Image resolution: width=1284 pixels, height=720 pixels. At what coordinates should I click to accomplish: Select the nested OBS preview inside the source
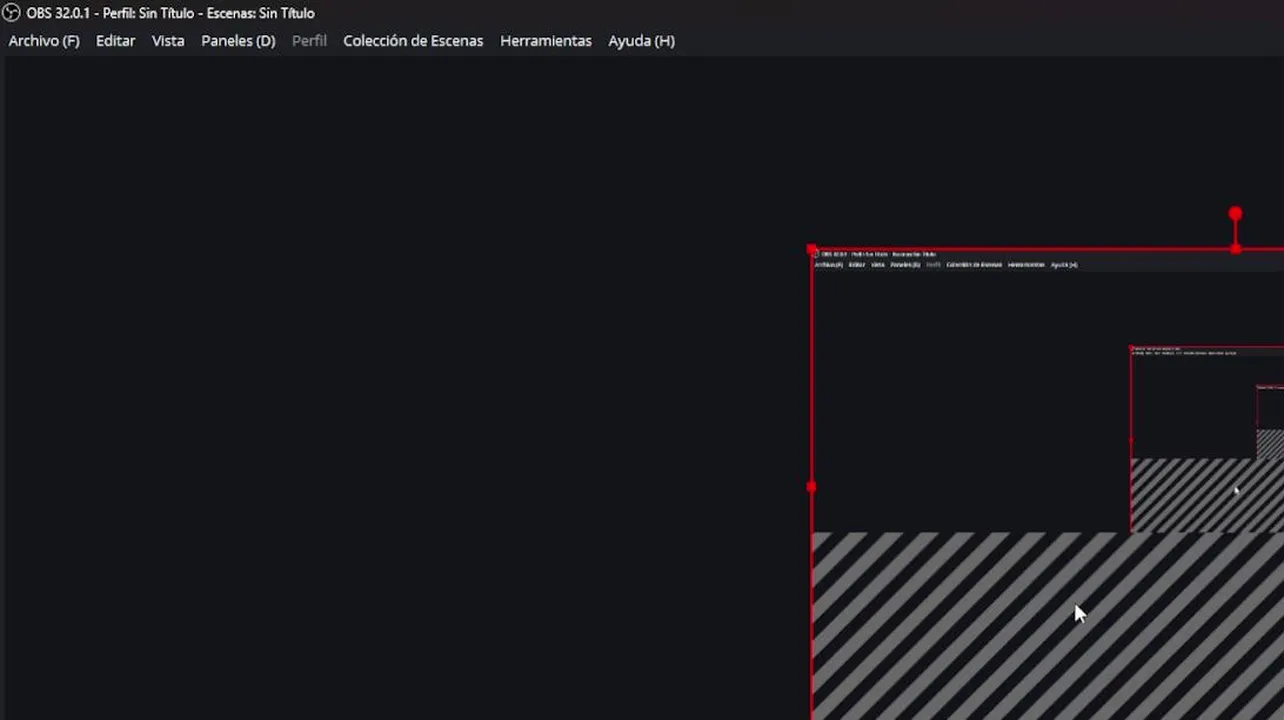click(x=1207, y=439)
